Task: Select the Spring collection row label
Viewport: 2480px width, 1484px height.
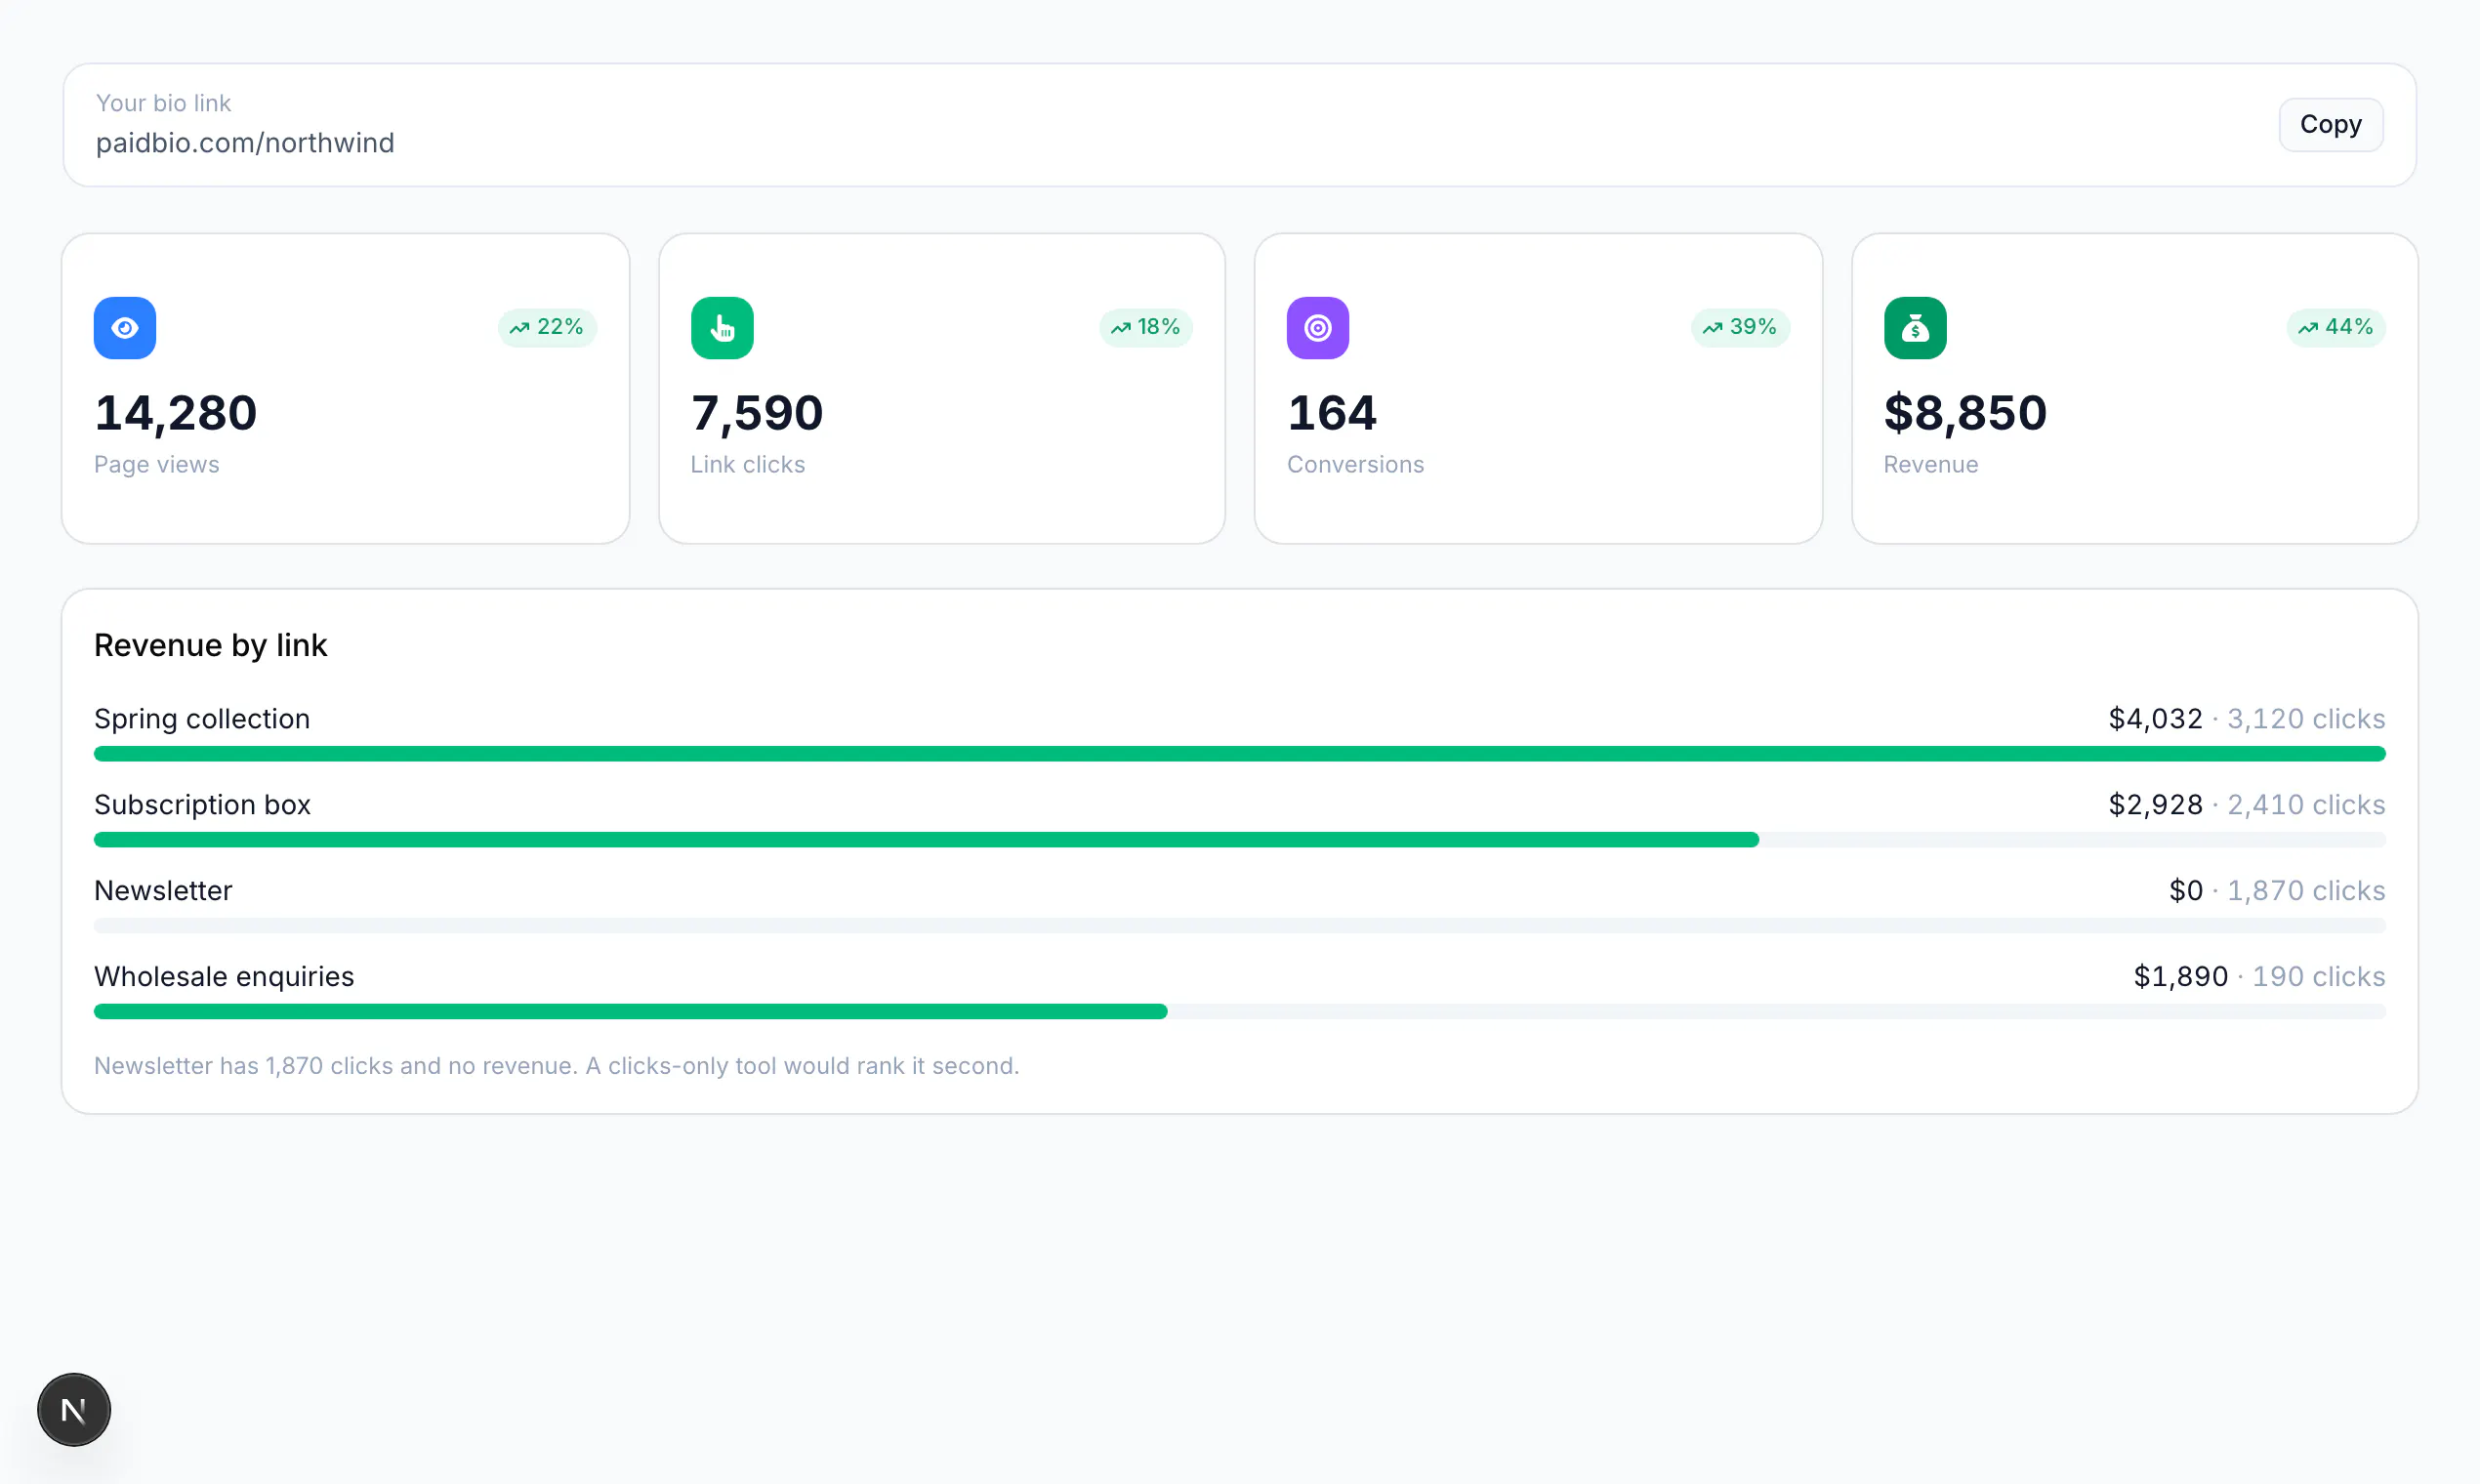Action: coord(202,719)
